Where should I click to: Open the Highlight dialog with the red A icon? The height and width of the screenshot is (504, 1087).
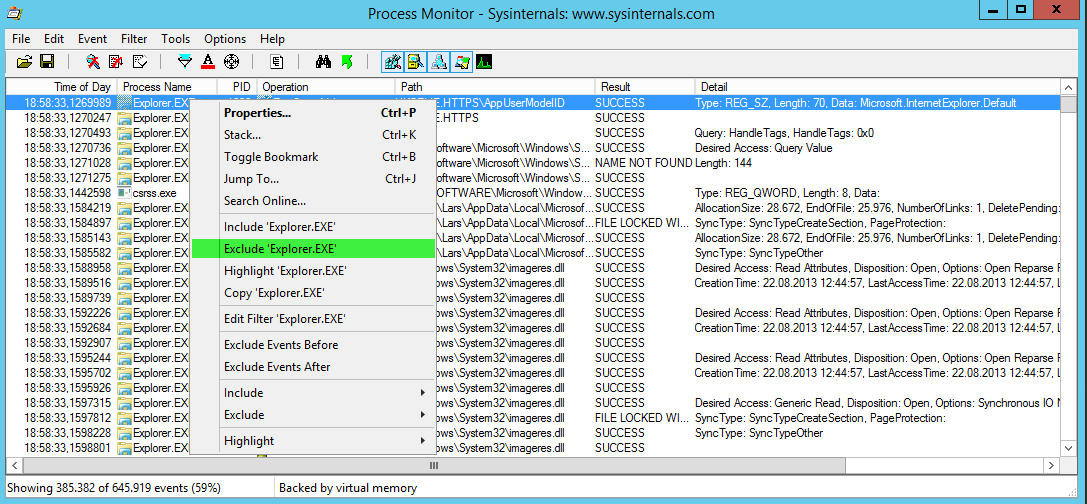pos(207,62)
